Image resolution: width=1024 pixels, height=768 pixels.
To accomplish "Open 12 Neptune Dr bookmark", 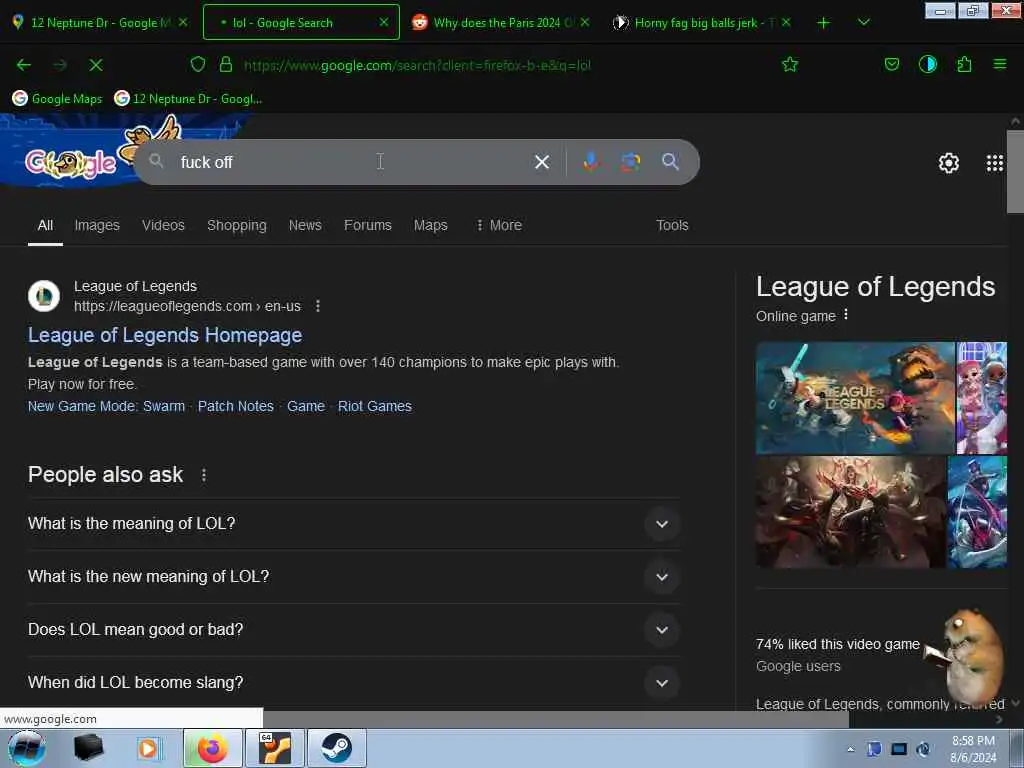I will [x=188, y=99].
